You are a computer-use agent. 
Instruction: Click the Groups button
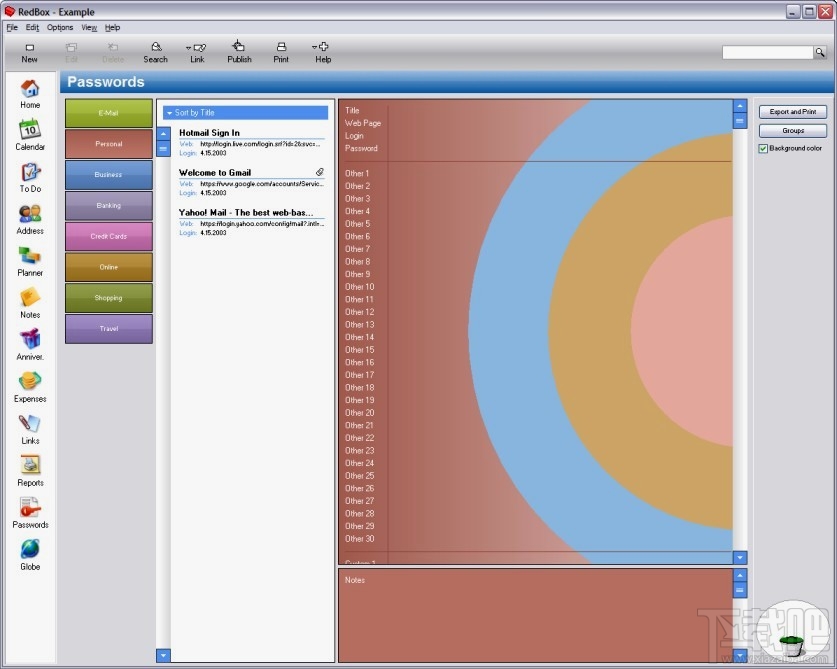point(792,131)
